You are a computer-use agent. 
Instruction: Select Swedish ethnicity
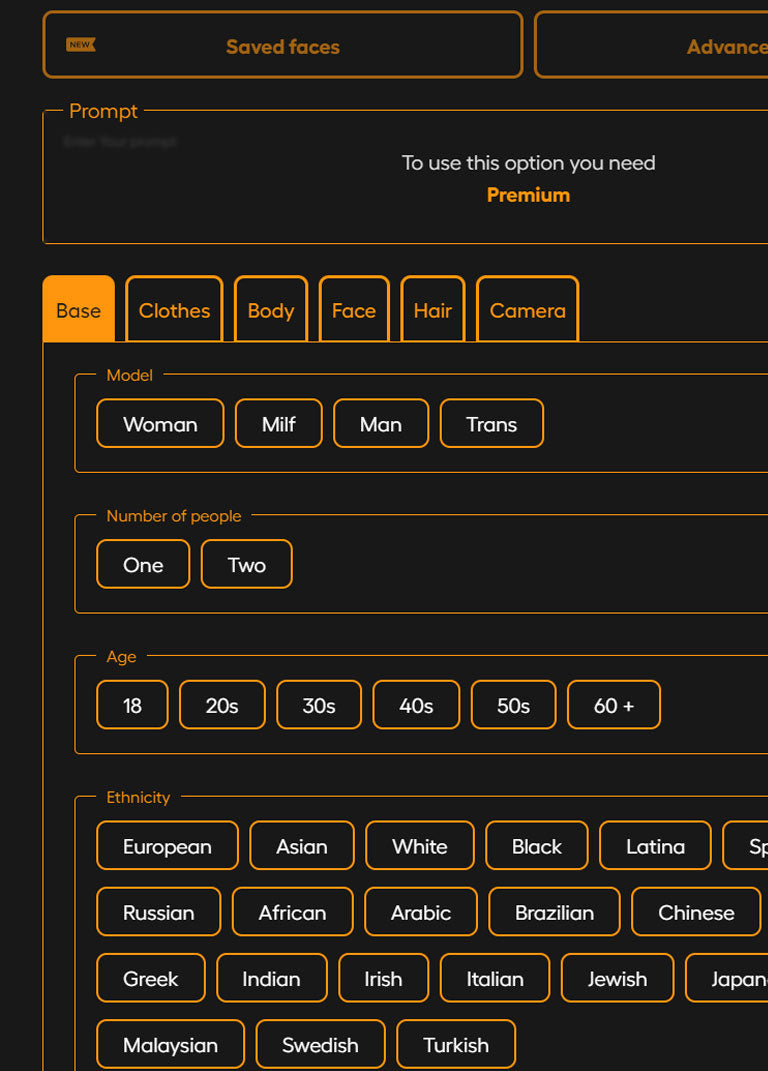(x=320, y=1045)
